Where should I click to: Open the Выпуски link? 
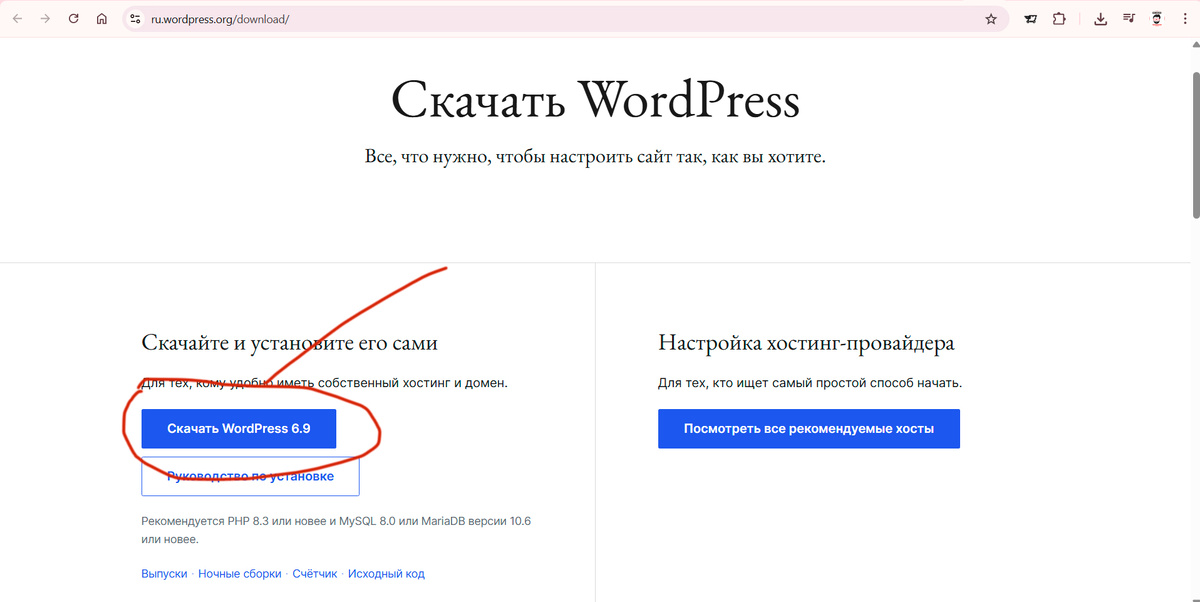[x=164, y=574]
